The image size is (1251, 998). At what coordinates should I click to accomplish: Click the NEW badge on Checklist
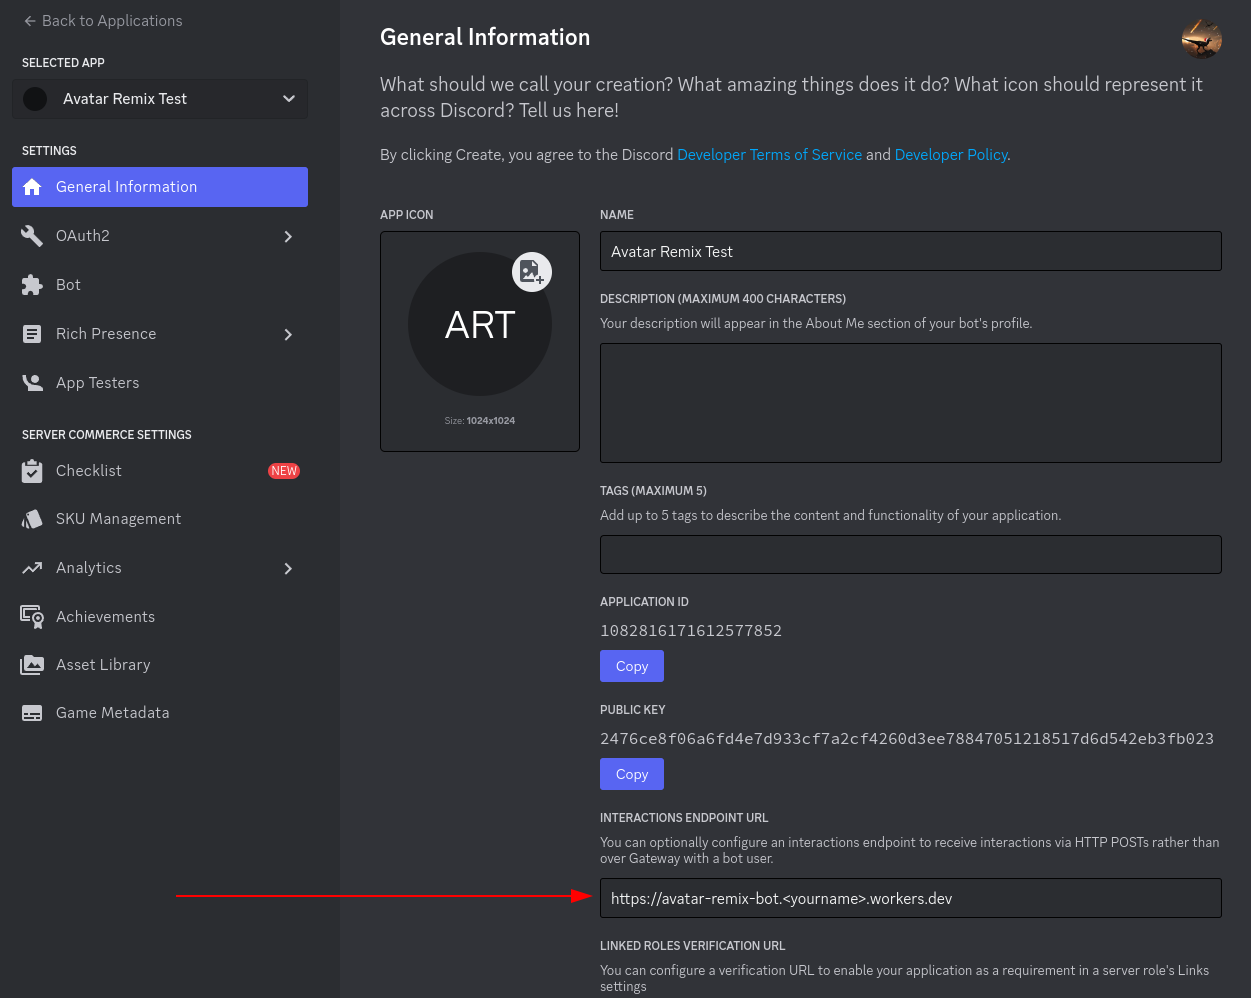click(x=284, y=471)
